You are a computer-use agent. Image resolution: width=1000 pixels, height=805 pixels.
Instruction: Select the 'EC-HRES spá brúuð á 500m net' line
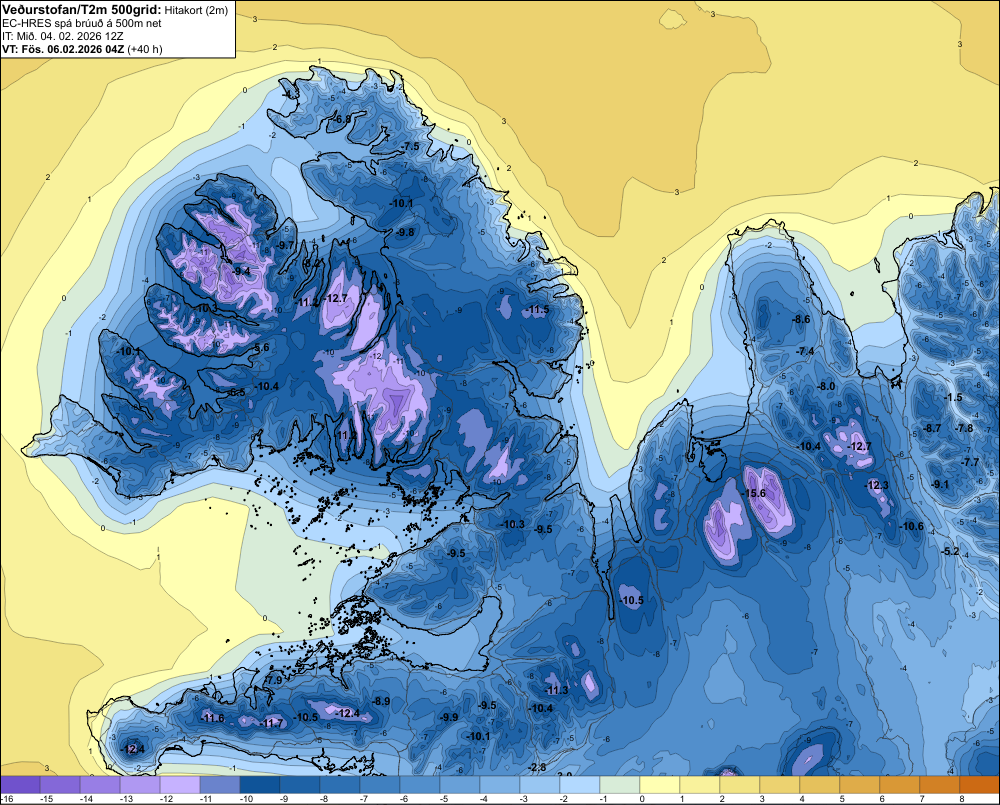(81, 23)
